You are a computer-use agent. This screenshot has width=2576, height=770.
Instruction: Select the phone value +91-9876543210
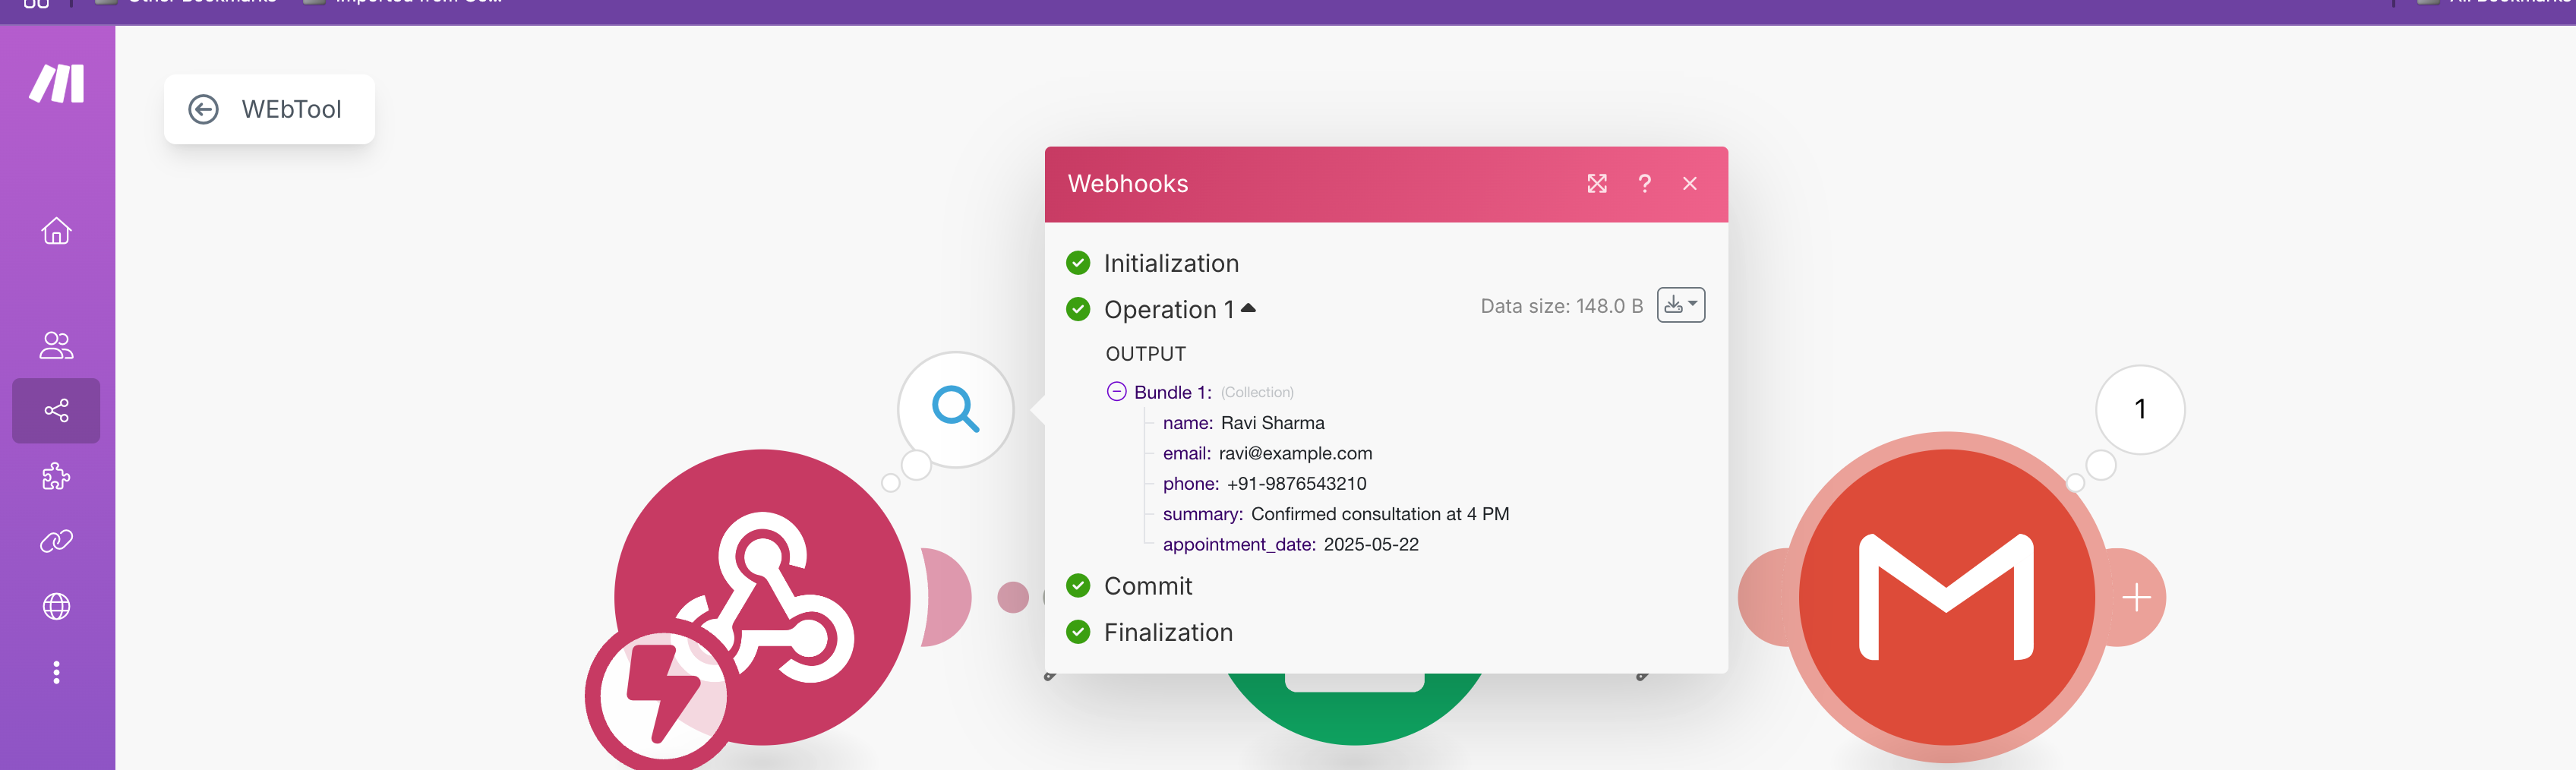point(1296,484)
